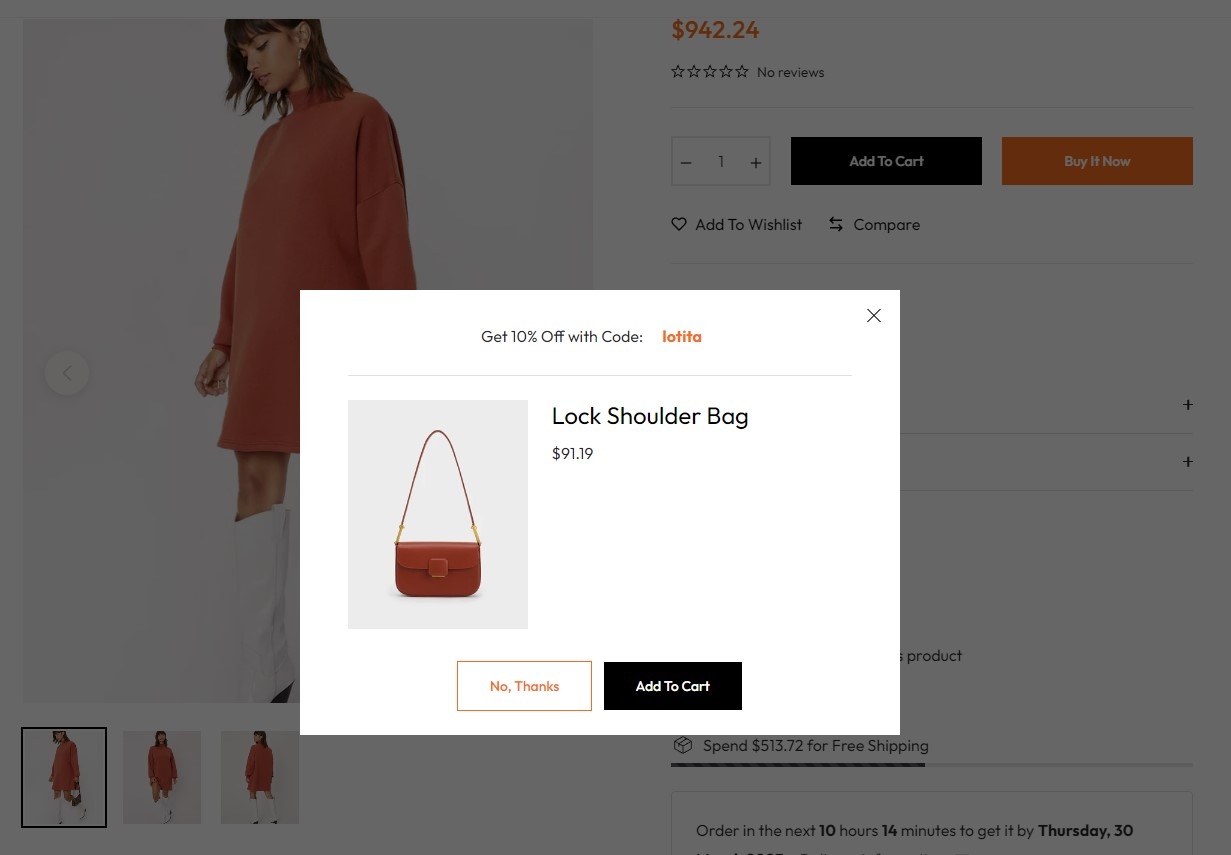1231x855 pixels.
Task: Add Lock Shoulder Bag to cart in popup
Action: 673,686
